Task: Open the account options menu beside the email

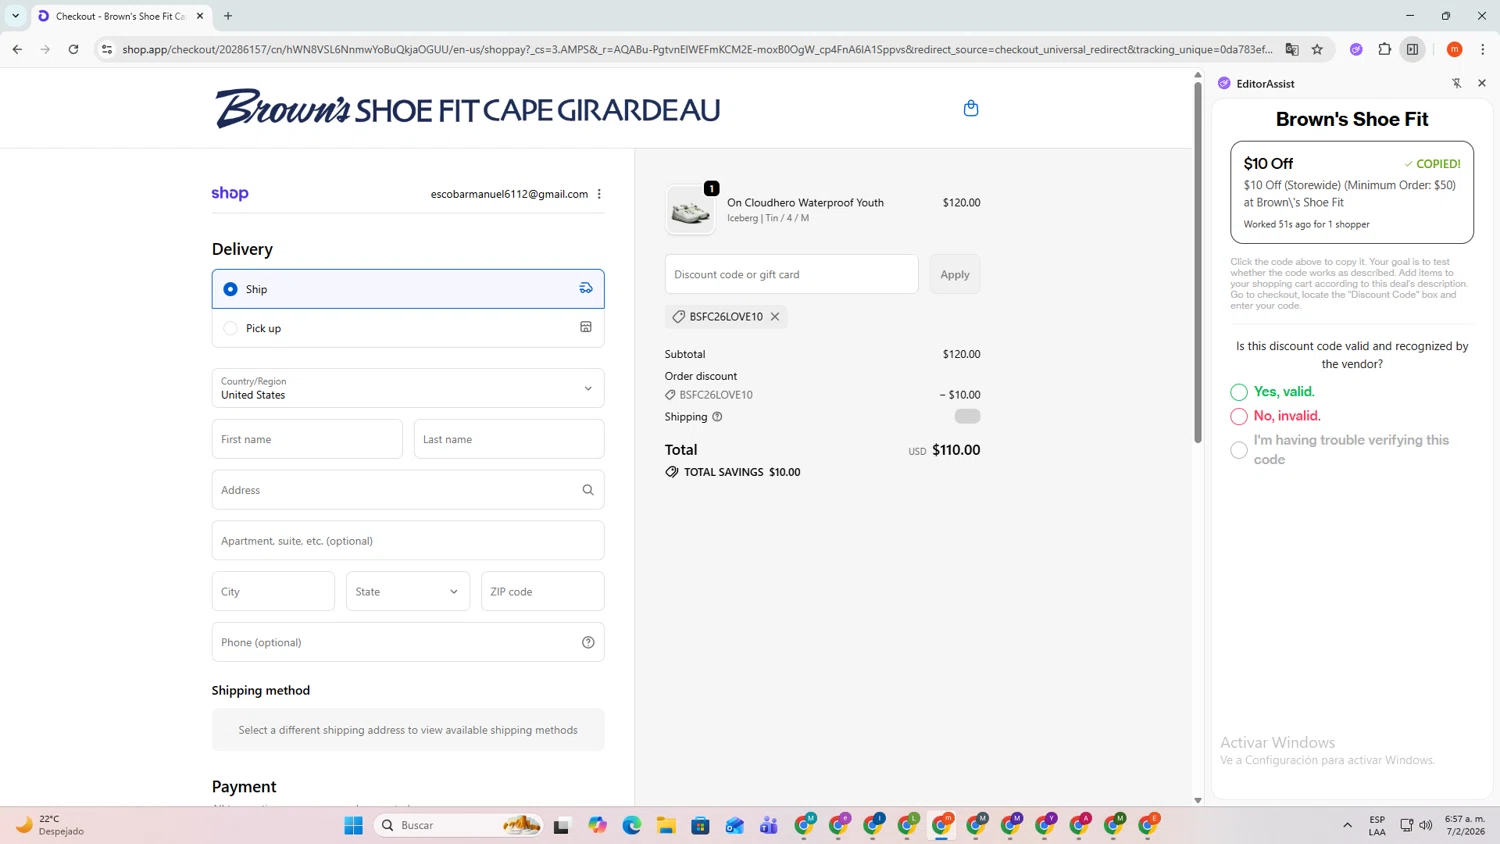Action: point(599,194)
